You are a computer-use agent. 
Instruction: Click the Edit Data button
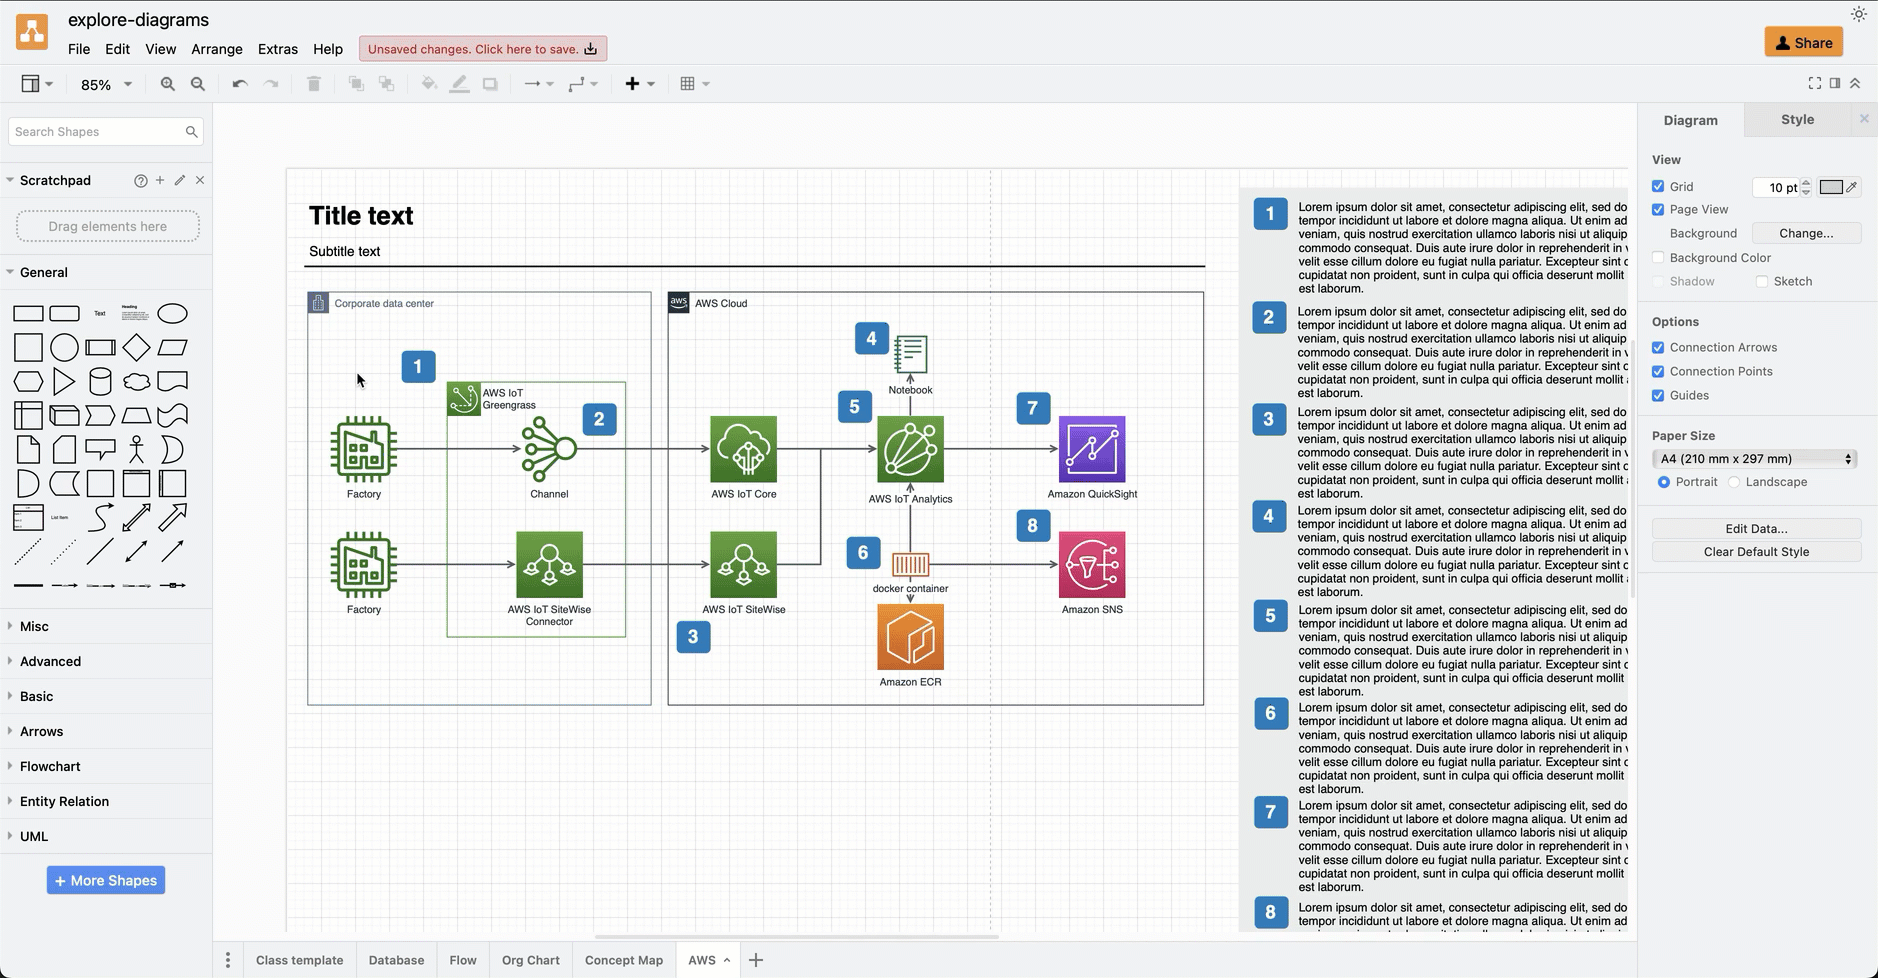[x=1755, y=528]
